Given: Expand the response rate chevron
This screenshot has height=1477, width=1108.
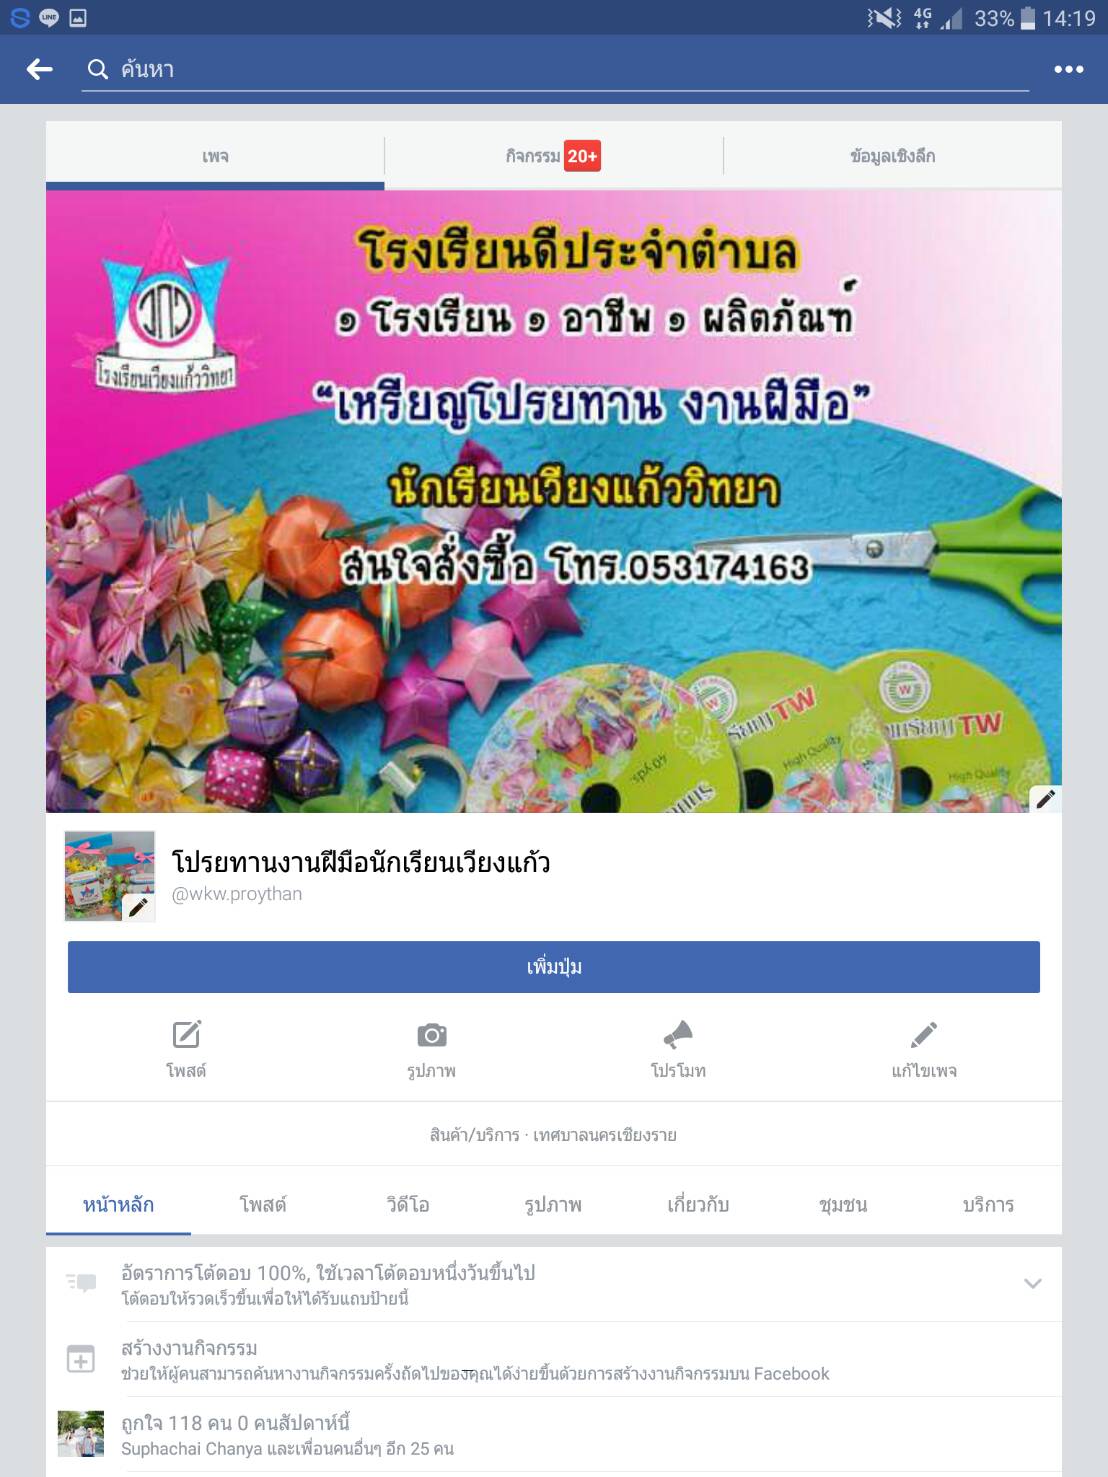Looking at the screenshot, I should [1033, 1283].
